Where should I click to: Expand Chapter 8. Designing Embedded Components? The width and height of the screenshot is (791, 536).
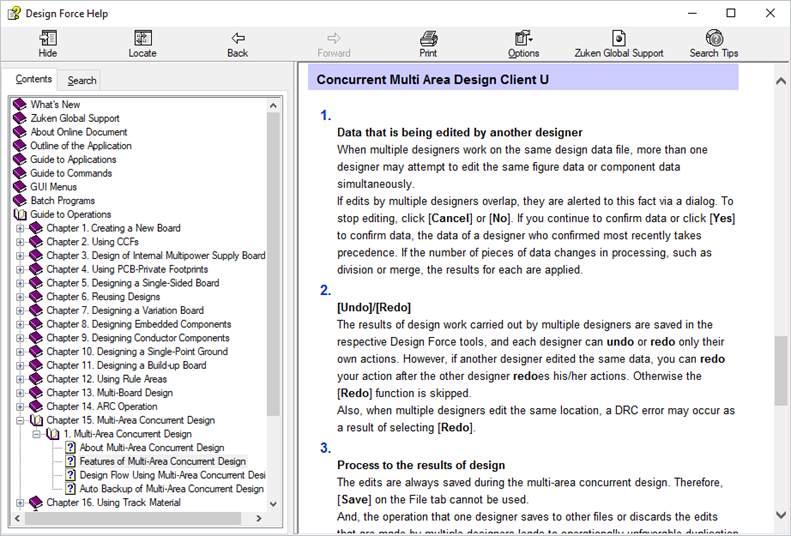(x=20, y=324)
